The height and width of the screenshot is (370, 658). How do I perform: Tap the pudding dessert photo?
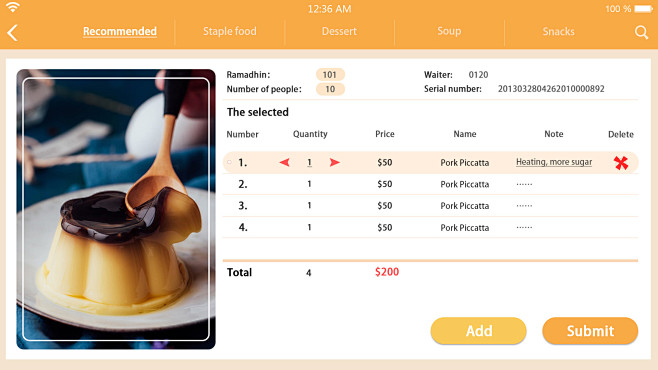pyautogui.click(x=116, y=209)
